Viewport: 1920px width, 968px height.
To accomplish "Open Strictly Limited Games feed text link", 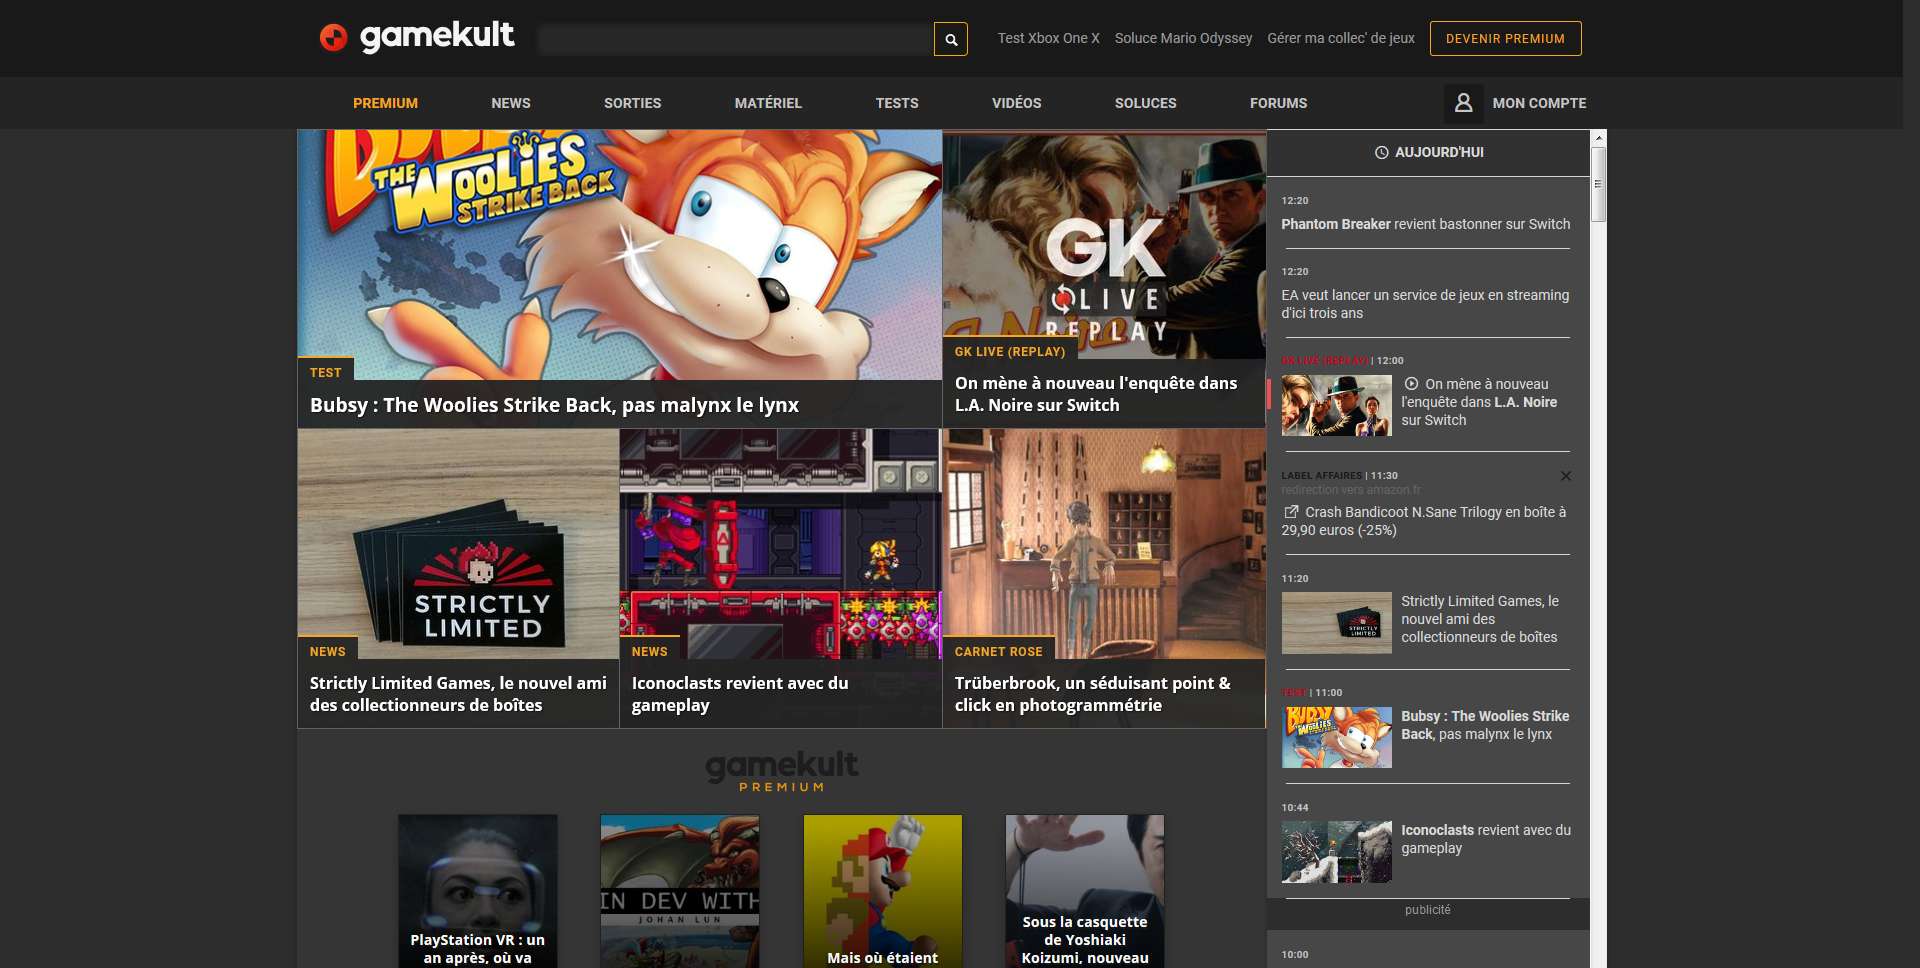I will click(1480, 619).
